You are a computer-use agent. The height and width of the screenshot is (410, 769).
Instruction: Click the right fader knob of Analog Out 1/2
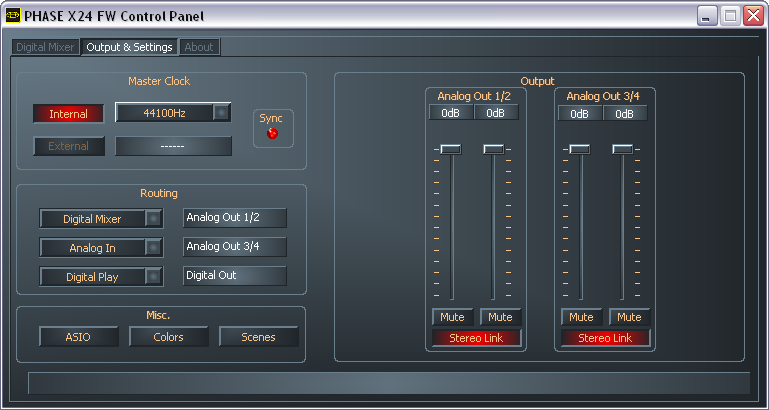click(493, 149)
